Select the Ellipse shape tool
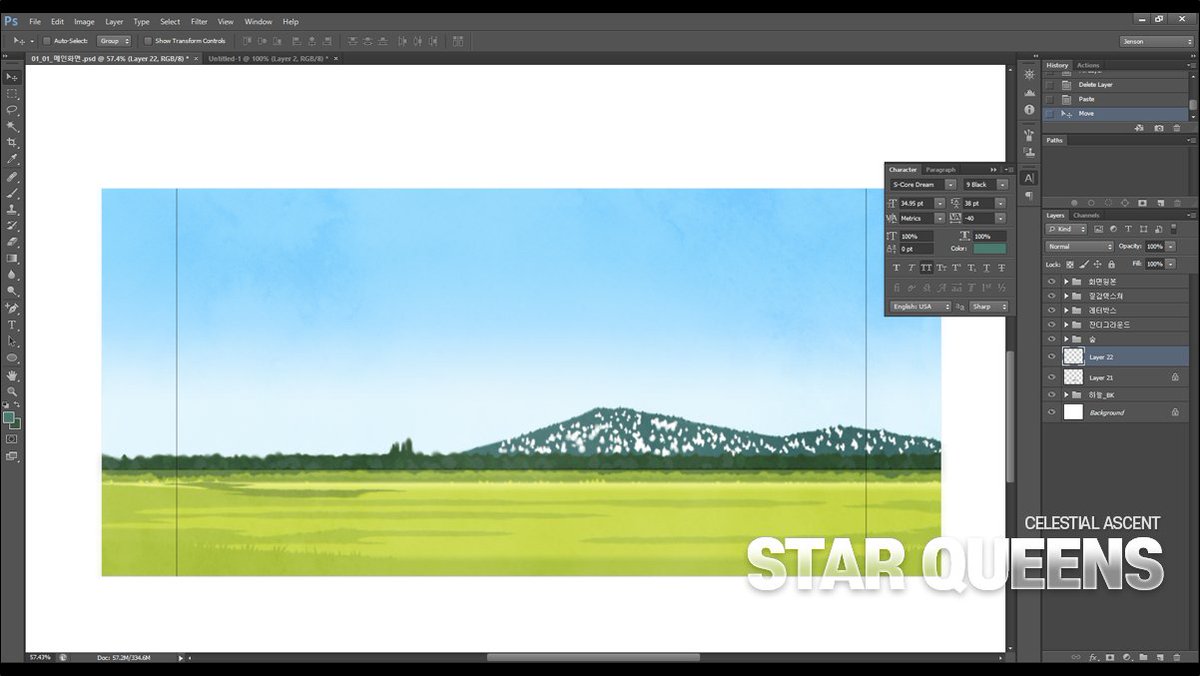The image size is (1200, 676). [x=12, y=357]
